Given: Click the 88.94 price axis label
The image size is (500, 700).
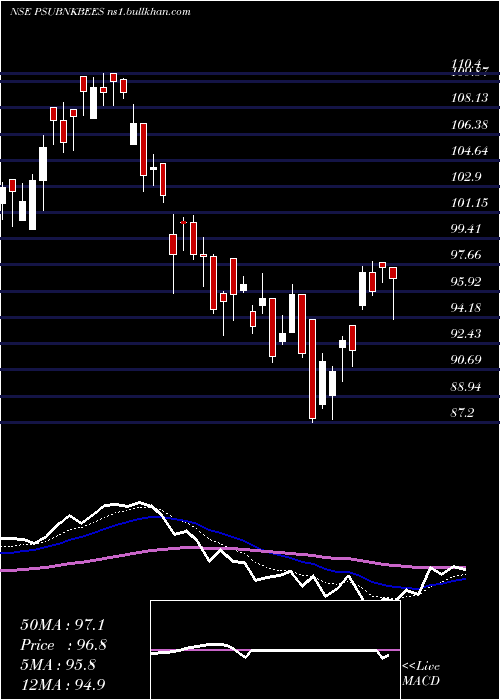Looking at the screenshot, I should pos(467,386).
